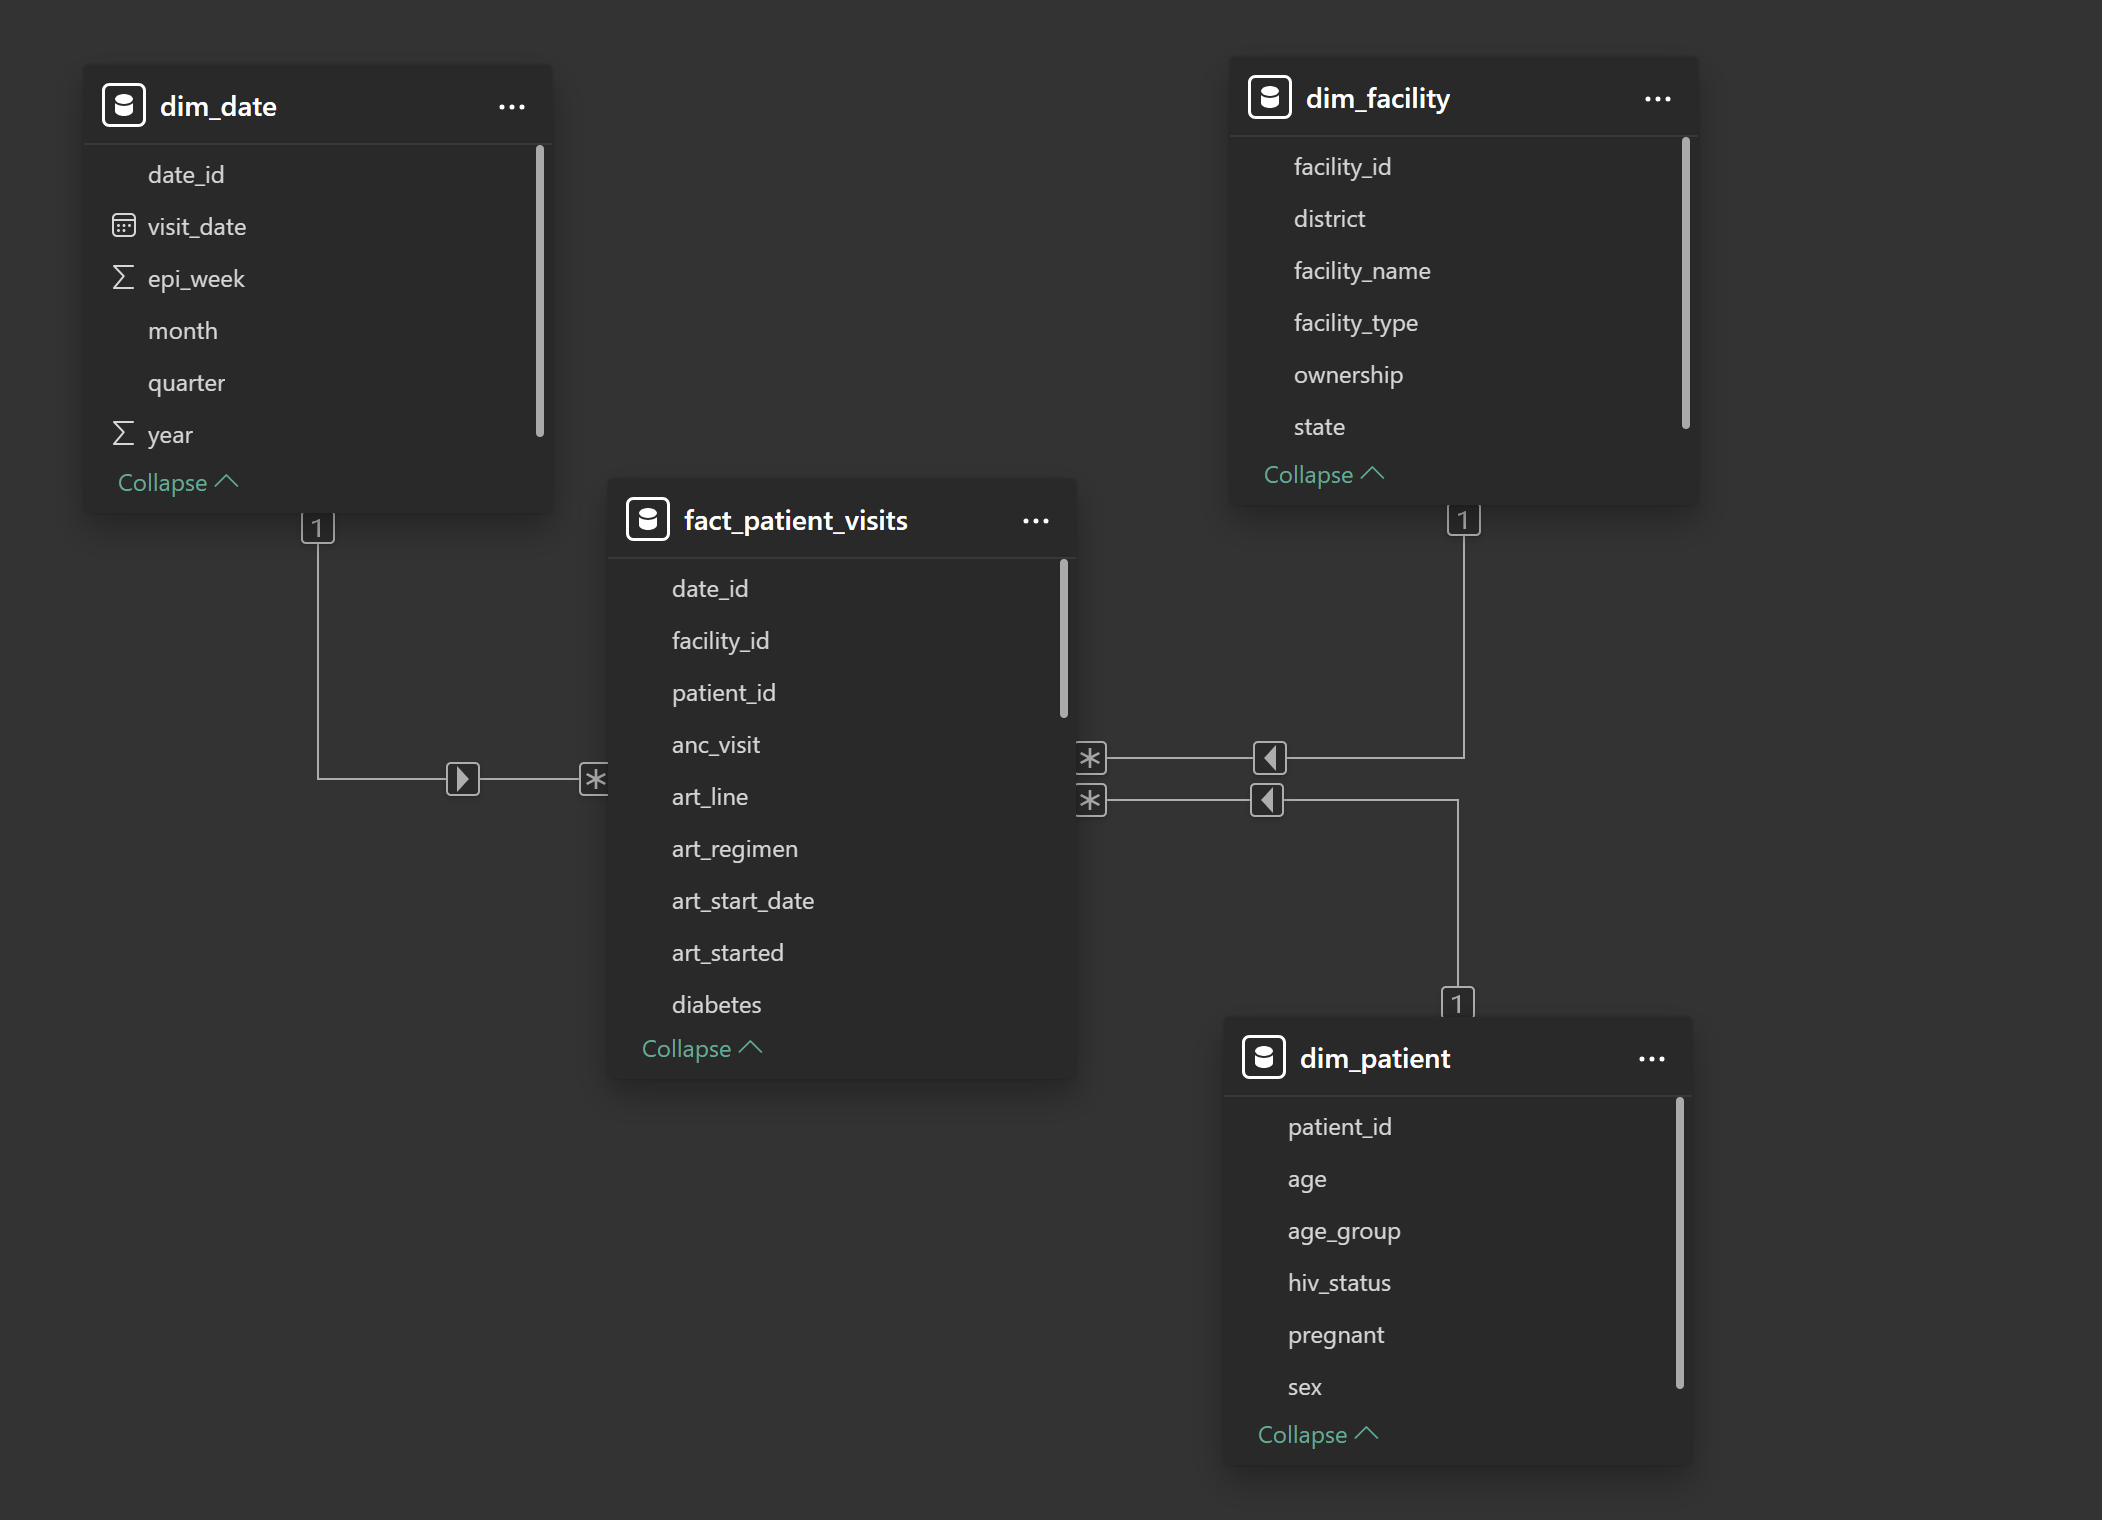Click the database icon on dim_facility header

(x=1268, y=97)
